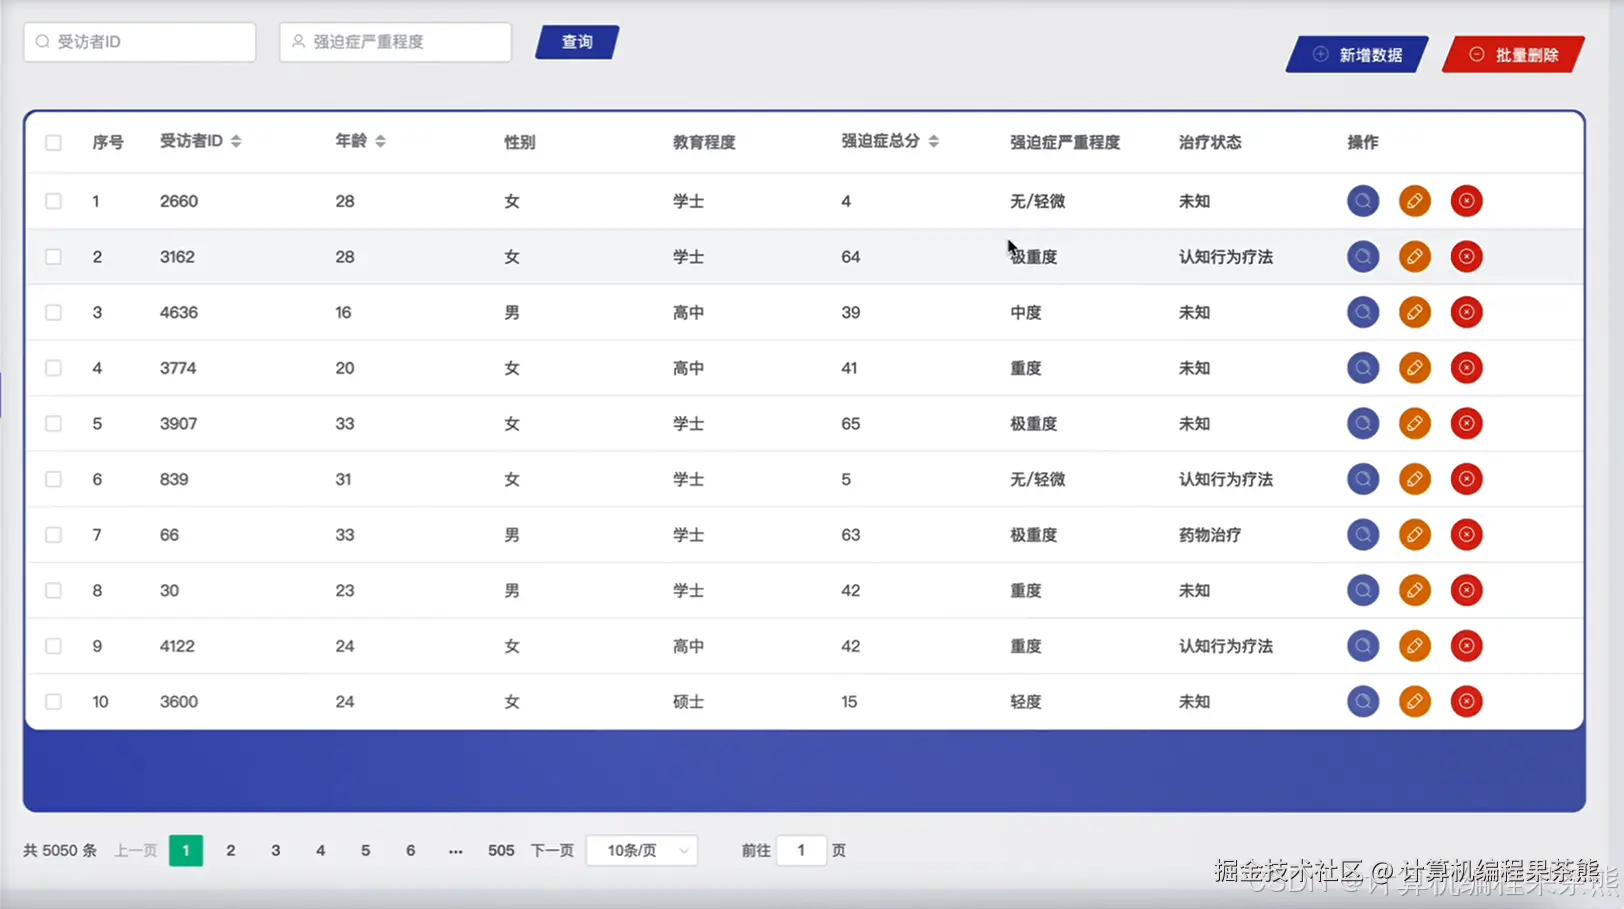1624x909 pixels.
Task: Sort by 年龄 column arrows
Action: (x=380, y=141)
